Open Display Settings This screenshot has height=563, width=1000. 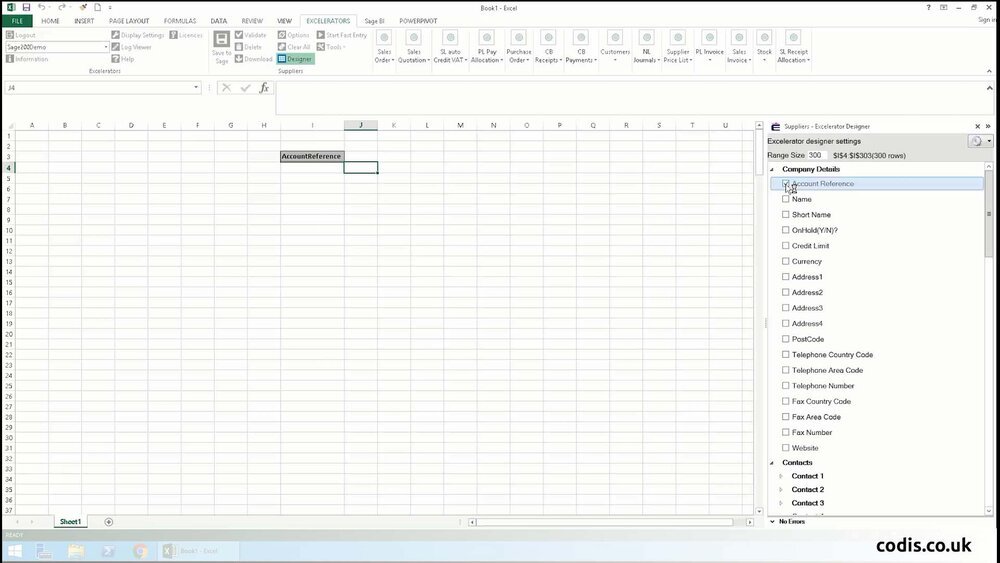tap(137, 35)
